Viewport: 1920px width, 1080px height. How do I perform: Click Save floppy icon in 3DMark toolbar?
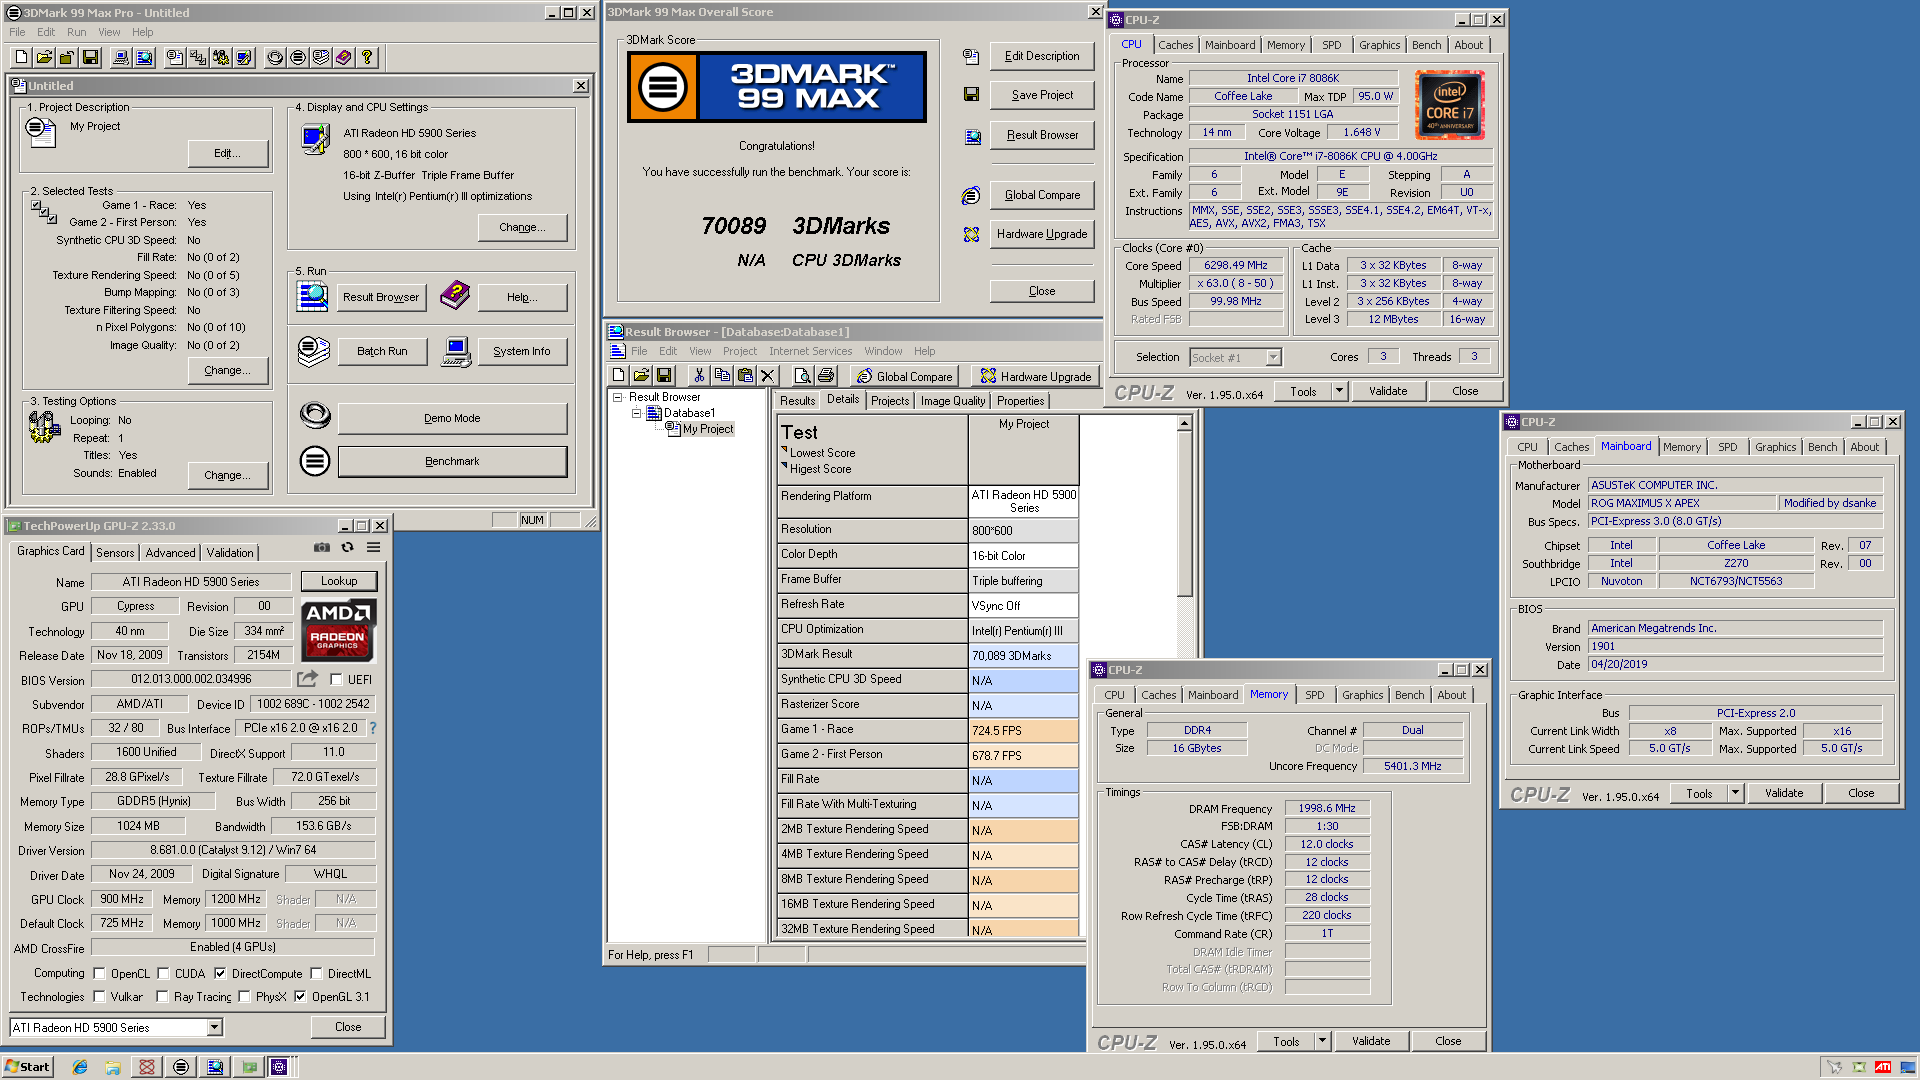click(x=90, y=58)
